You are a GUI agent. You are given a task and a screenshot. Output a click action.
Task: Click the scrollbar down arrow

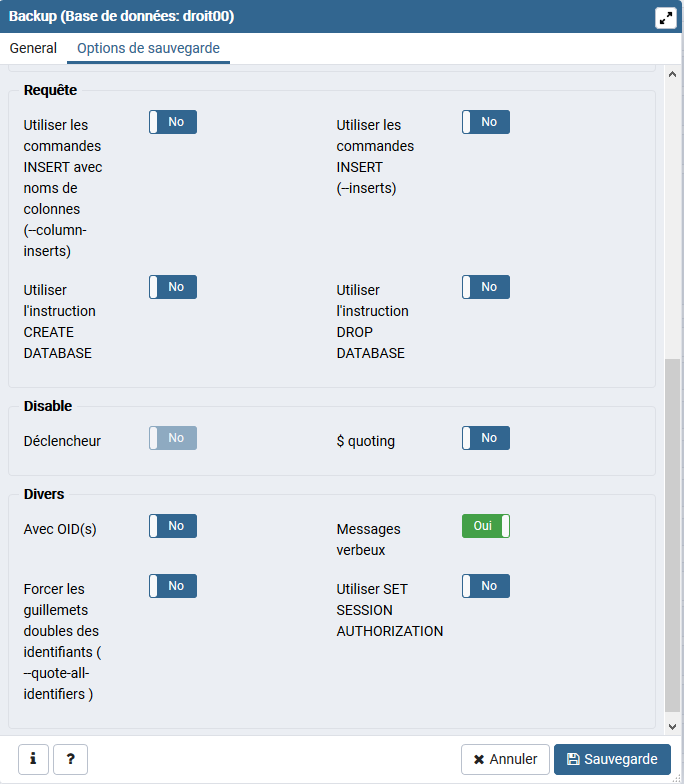(x=672, y=727)
